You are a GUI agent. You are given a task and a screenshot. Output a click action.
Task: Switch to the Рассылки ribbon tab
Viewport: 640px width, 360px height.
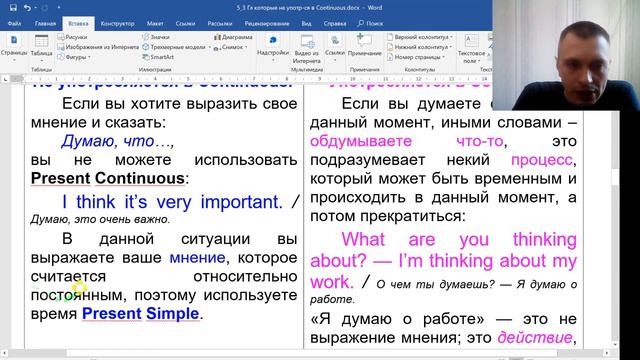(x=220, y=24)
